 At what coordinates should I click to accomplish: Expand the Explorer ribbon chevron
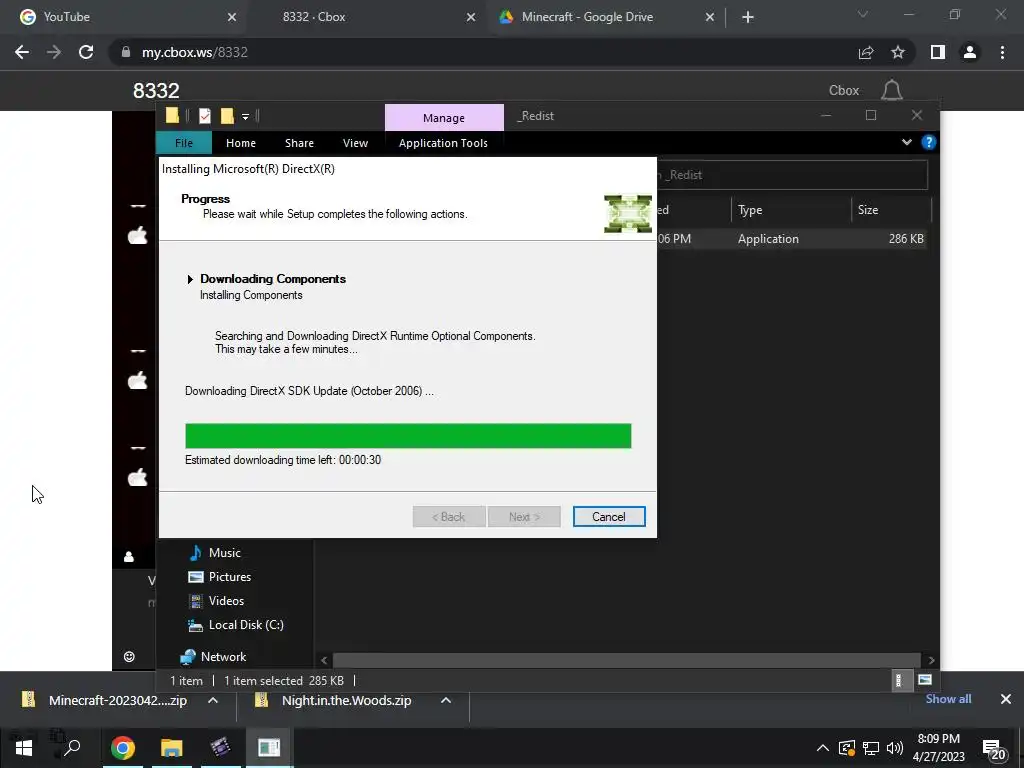pyautogui.click(x=906, y=142)
